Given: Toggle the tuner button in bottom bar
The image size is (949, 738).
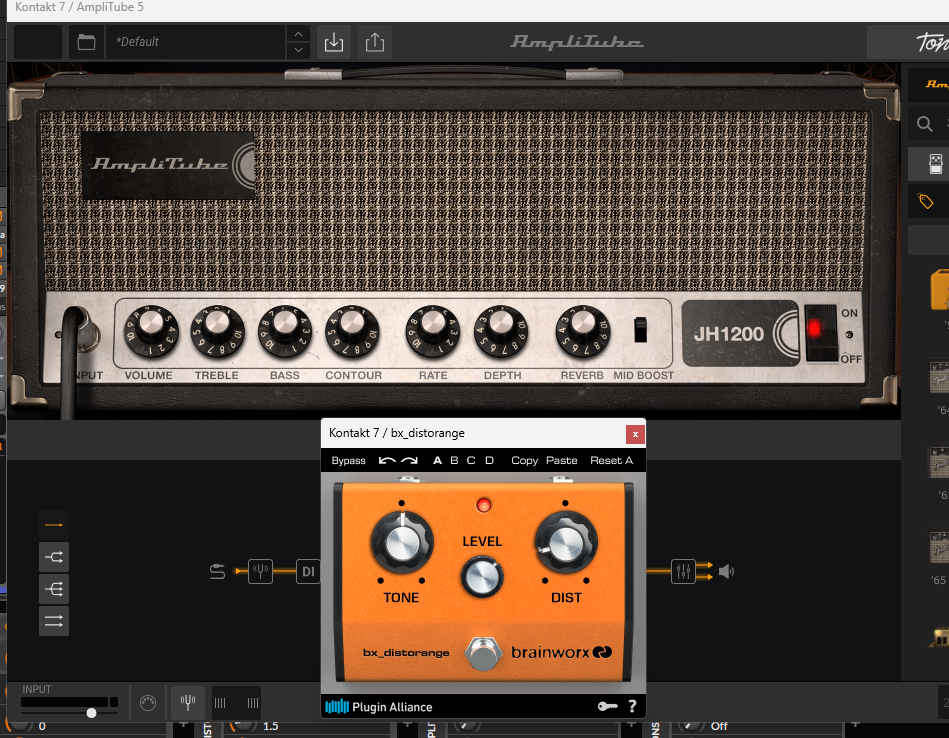Looking at the screenshot, I should (188, 703).
